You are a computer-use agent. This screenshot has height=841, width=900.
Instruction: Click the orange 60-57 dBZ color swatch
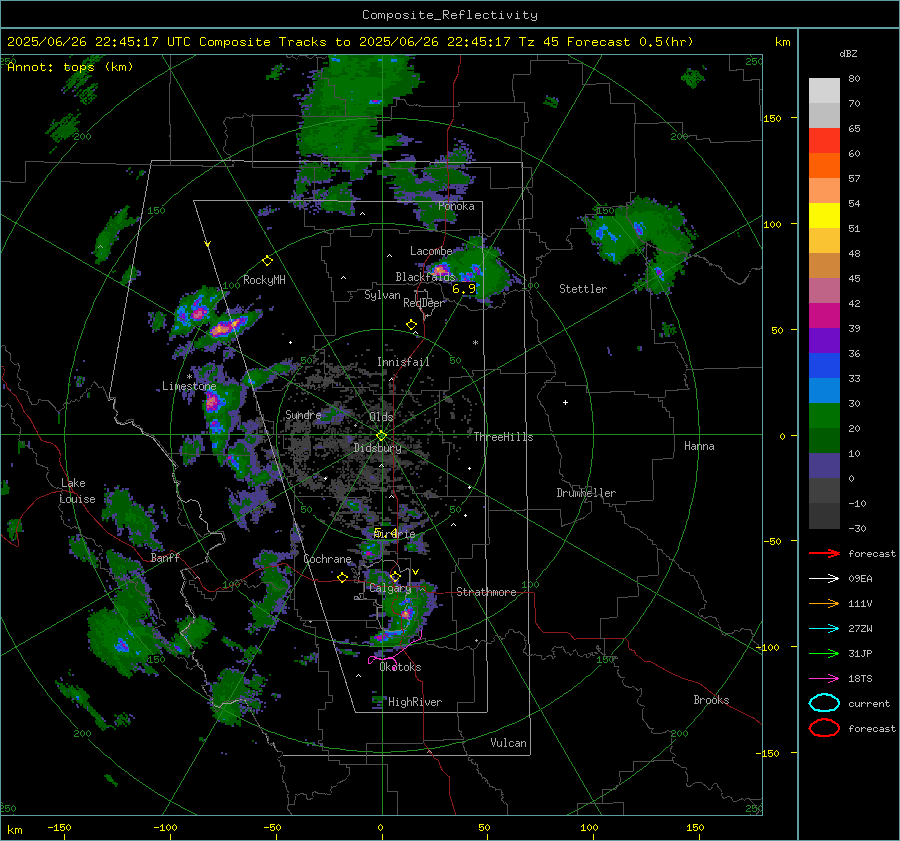pos(824,166)
